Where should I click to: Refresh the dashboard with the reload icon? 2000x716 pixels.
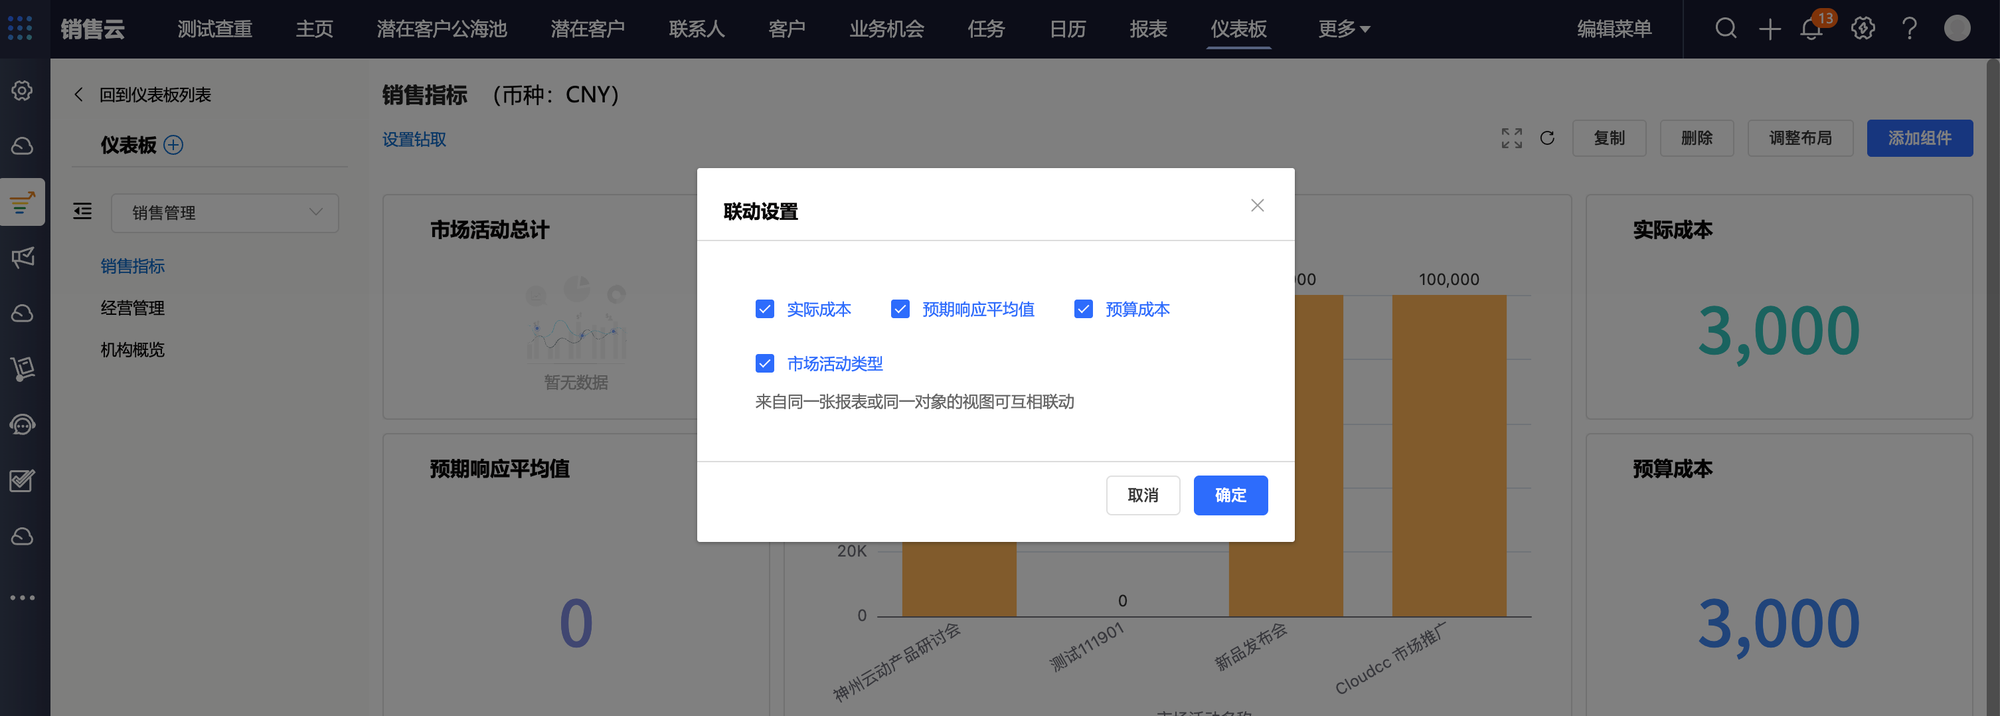1547,138
